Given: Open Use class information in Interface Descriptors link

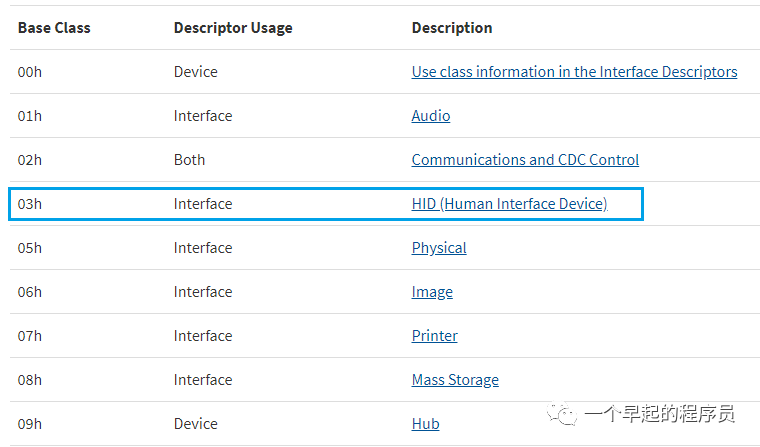Looking at the screenshot, I should (574, 72).
